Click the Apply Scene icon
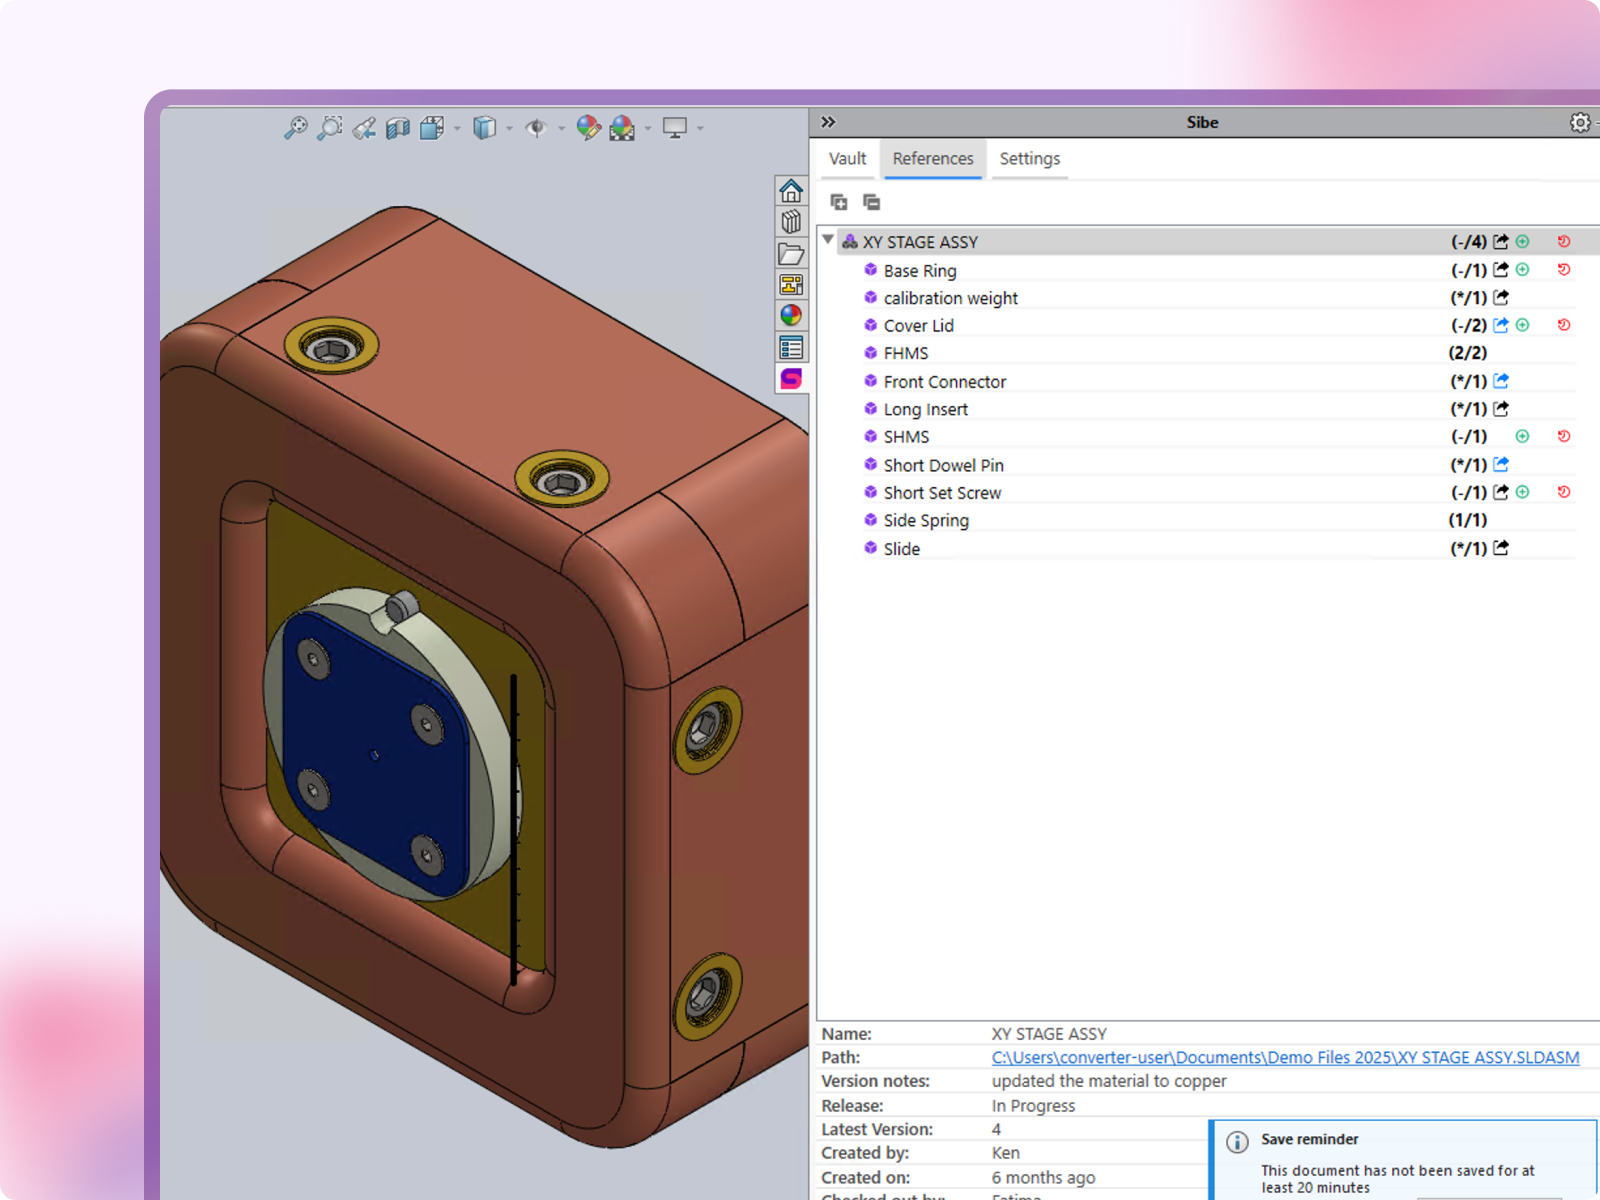 click(622, 128)
